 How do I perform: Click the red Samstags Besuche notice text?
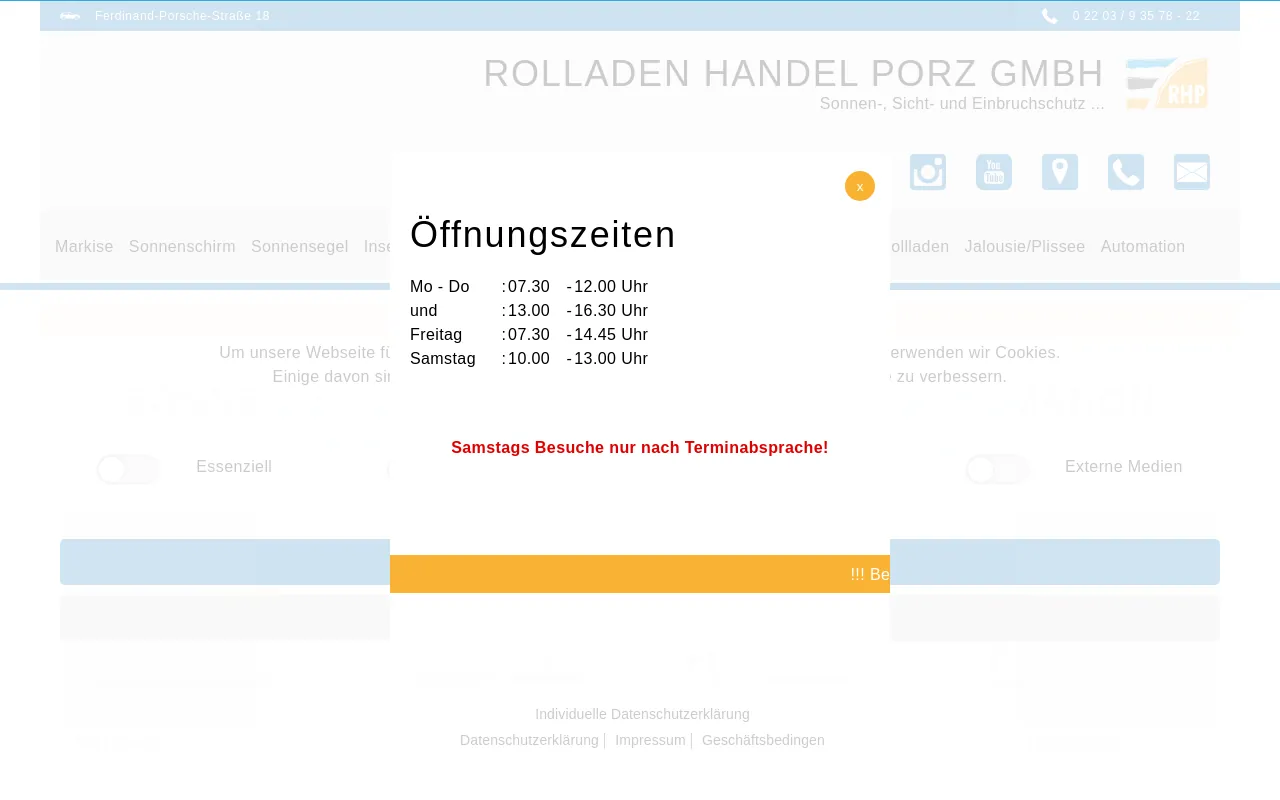[640, 448]
